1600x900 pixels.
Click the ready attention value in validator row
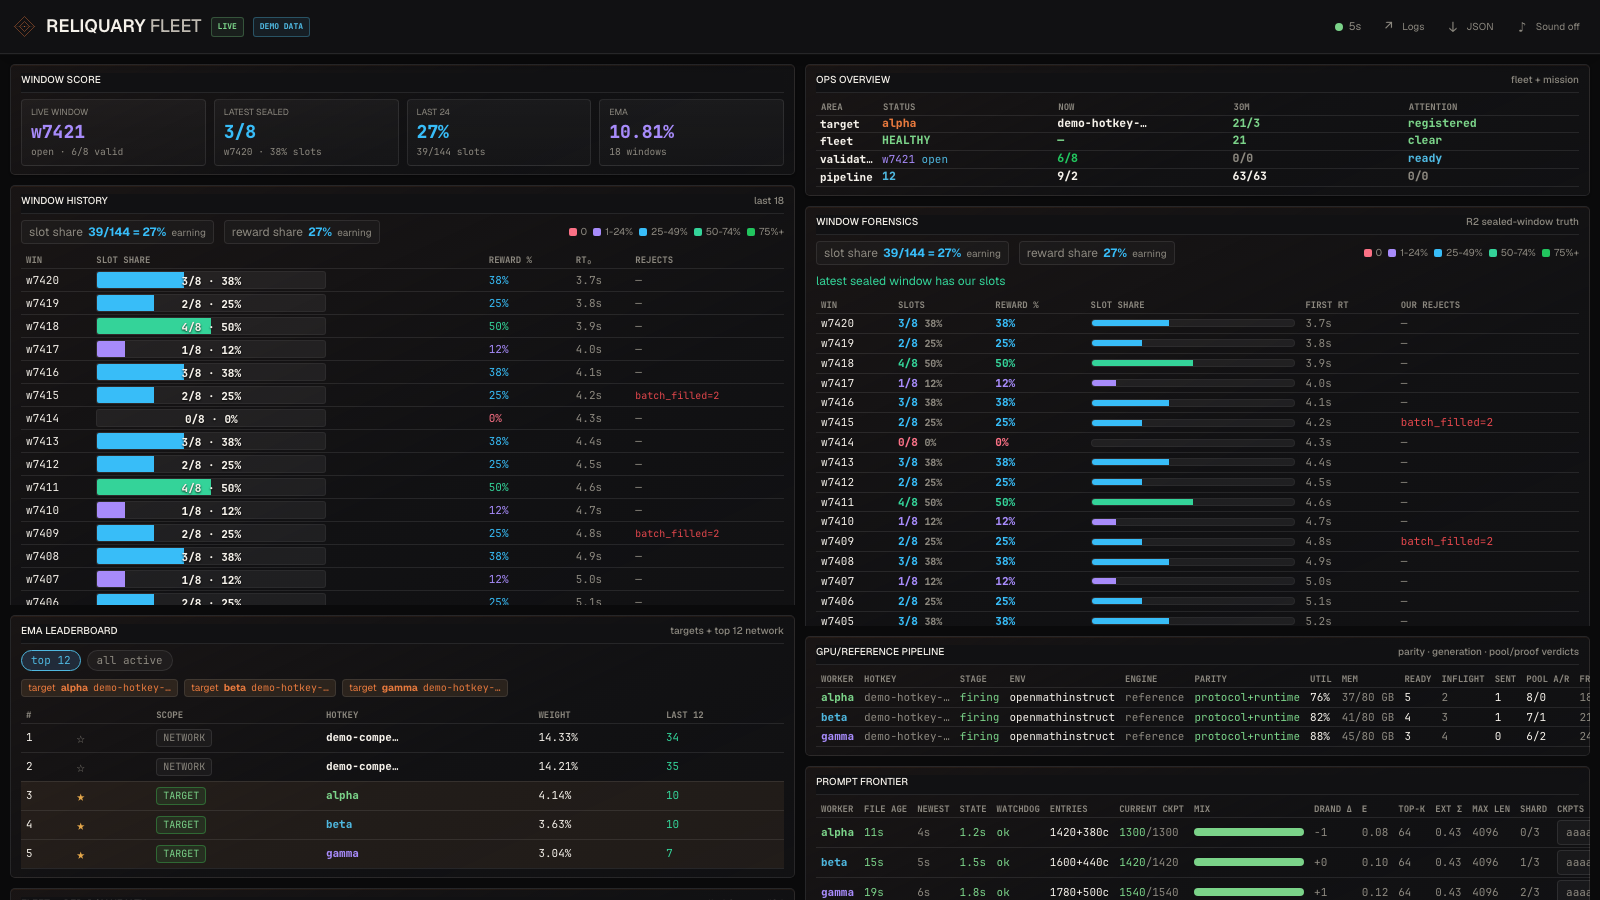point(1425,159)
